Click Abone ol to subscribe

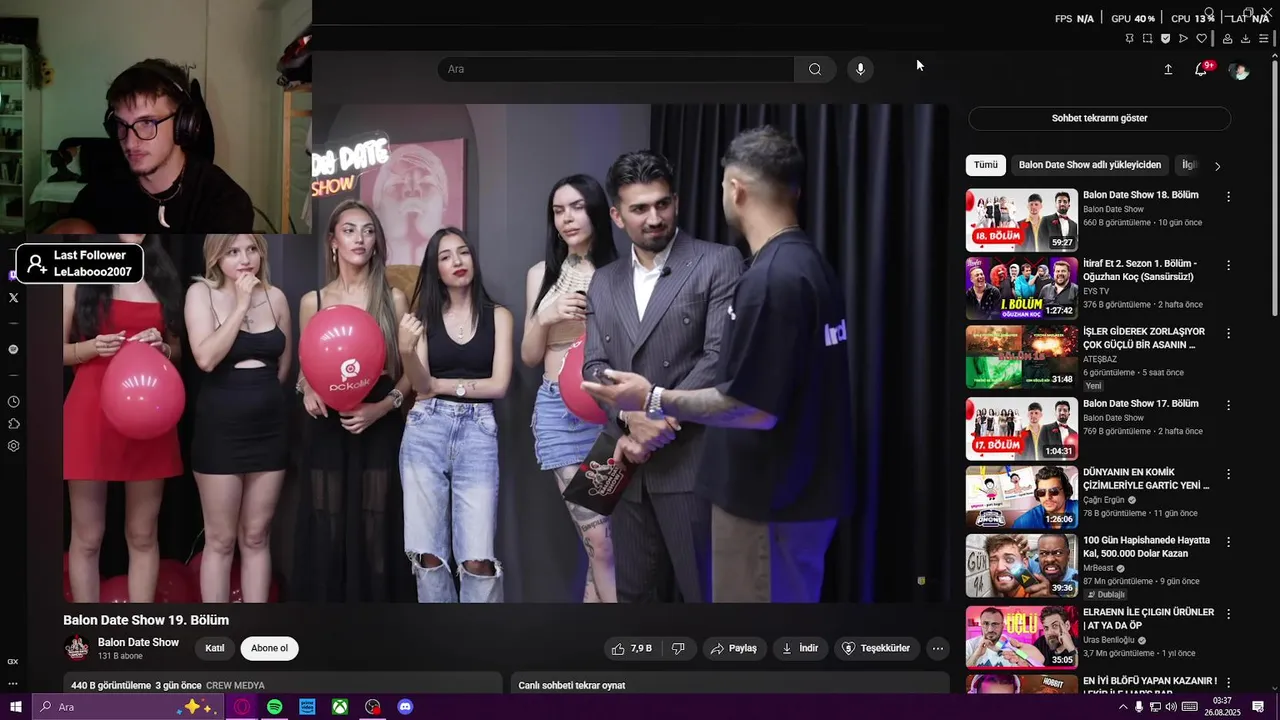point(269,648)
